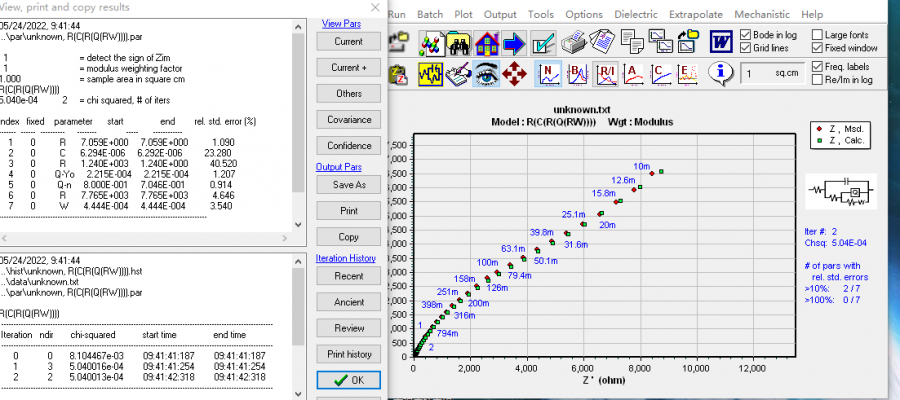Open the Plot menu

[x=461, y=15]
